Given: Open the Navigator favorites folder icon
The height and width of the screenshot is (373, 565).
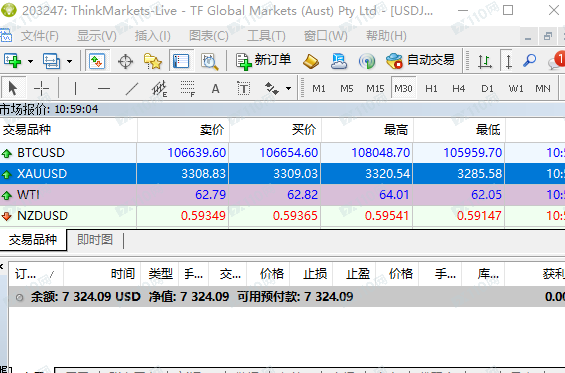Looking at the screenshot, I should click(153, 61).
